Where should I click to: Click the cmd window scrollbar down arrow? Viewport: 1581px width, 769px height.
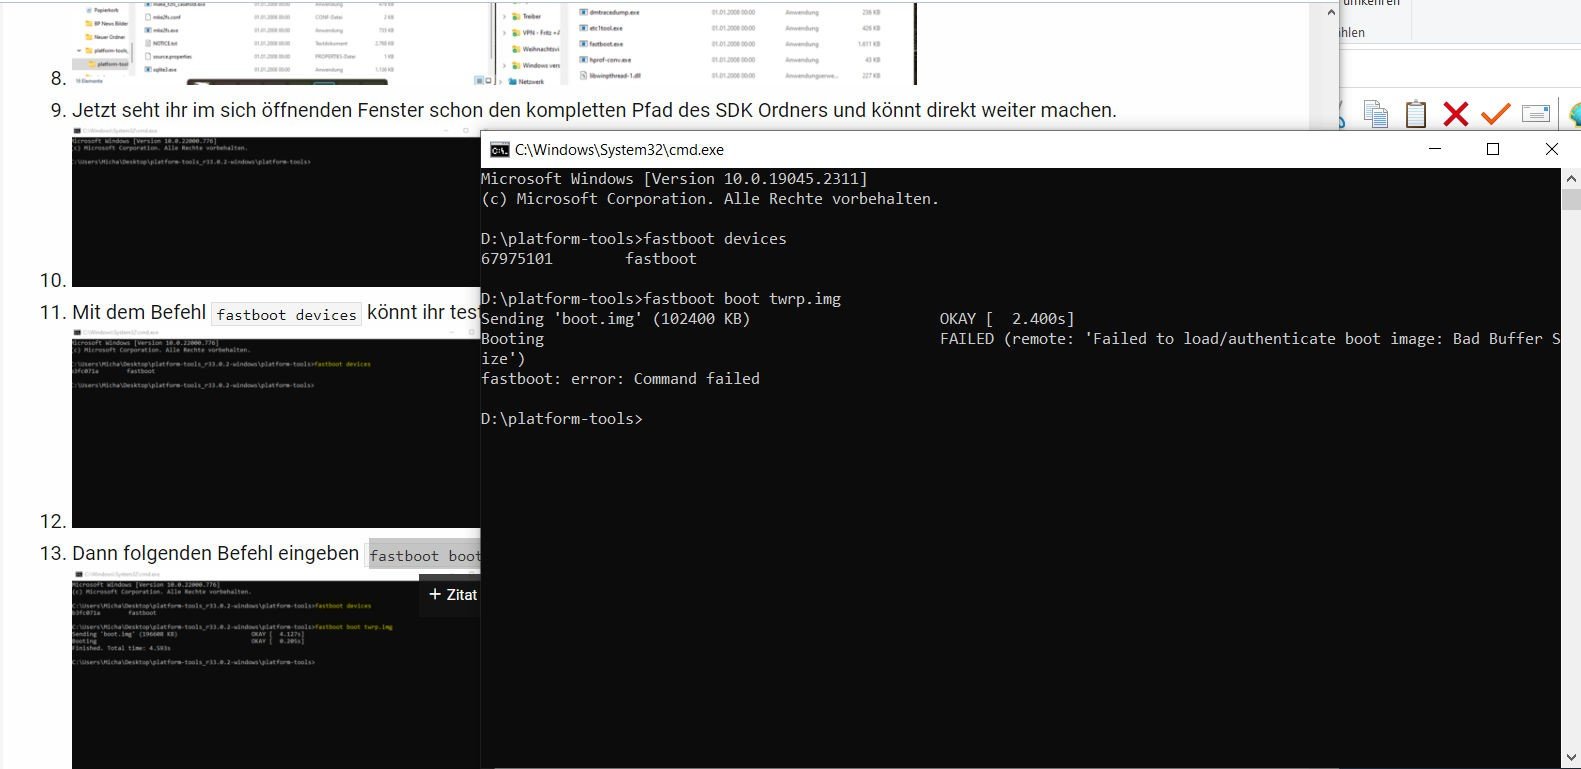(x=1570, y=758)
